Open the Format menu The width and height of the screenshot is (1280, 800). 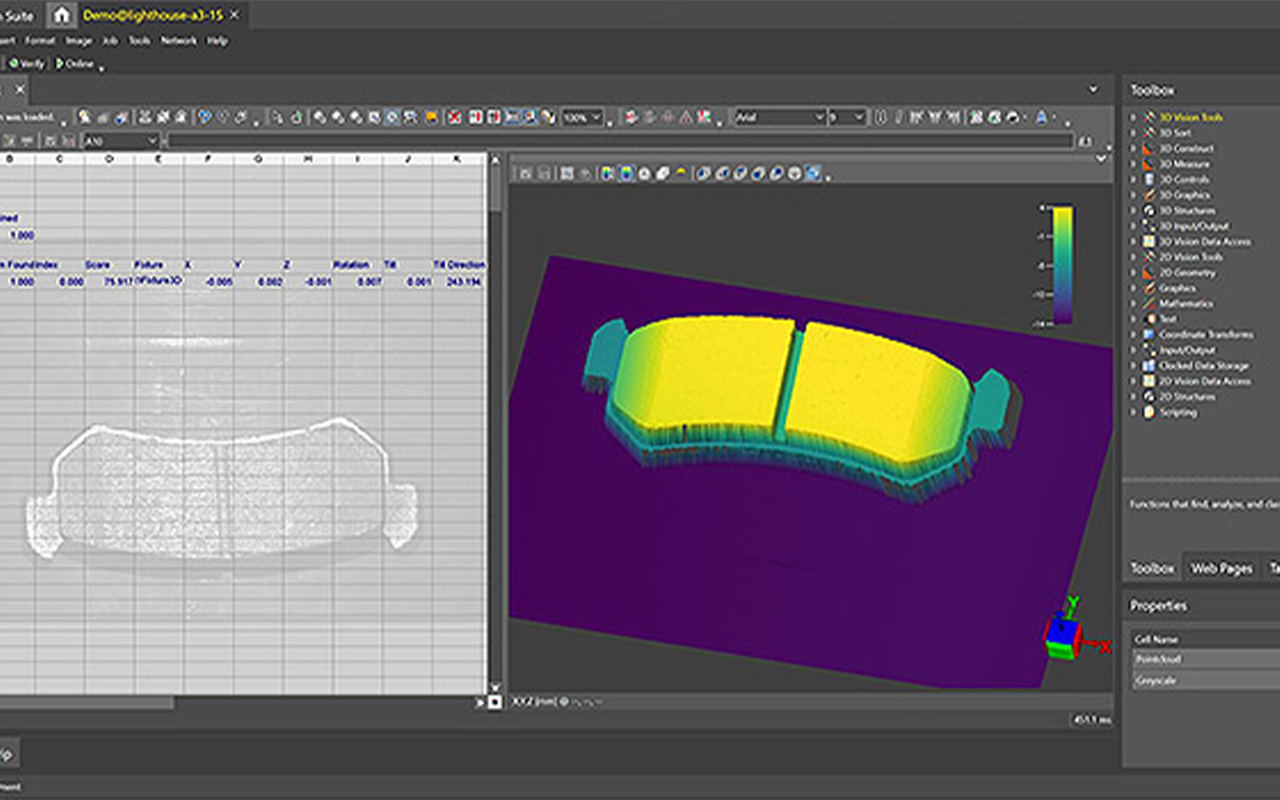click(x=40, y=41)
